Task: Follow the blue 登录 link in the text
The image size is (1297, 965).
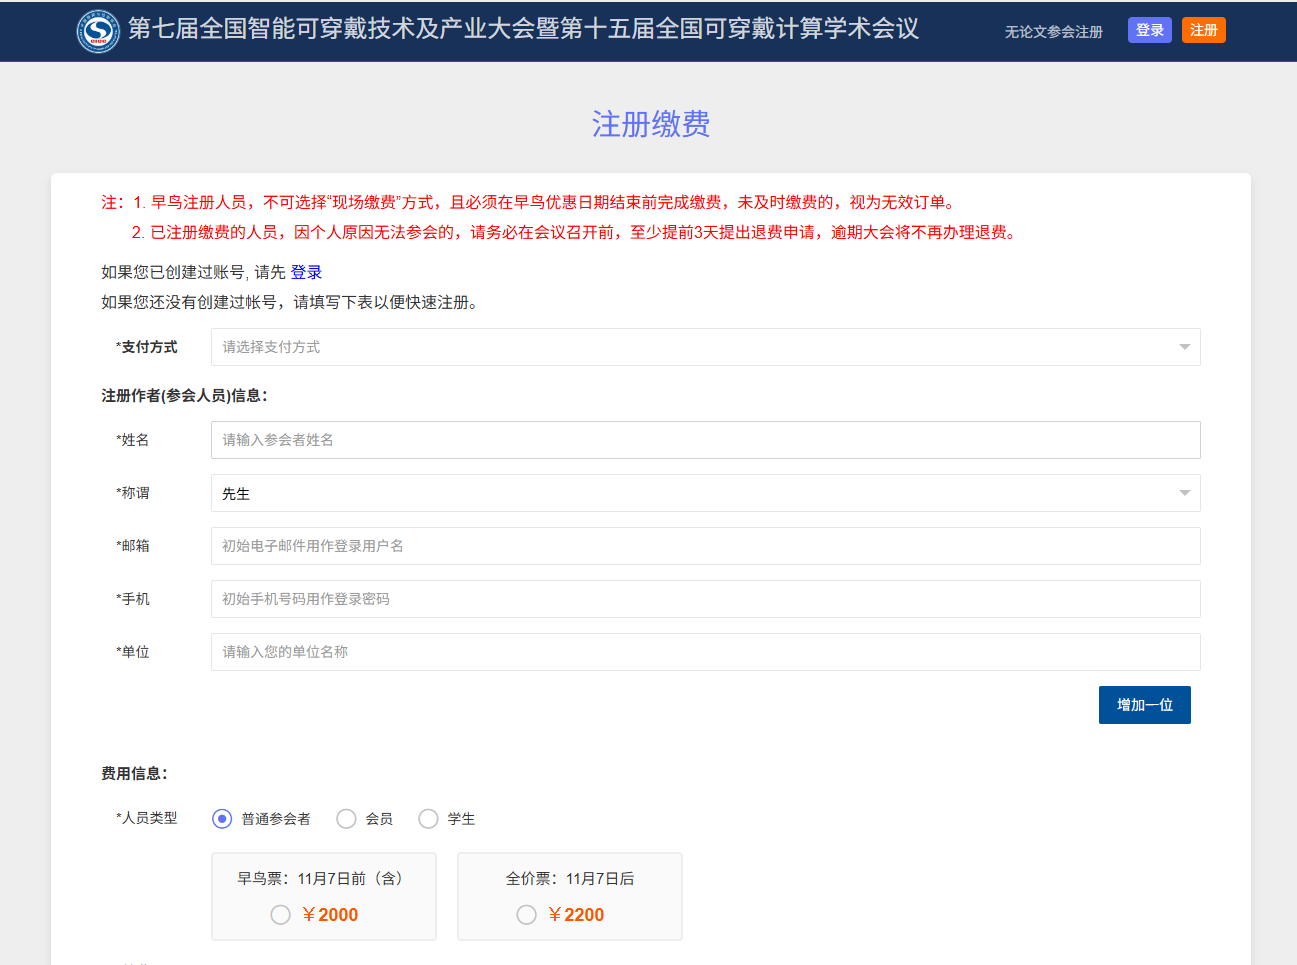Action: (306, 272)
